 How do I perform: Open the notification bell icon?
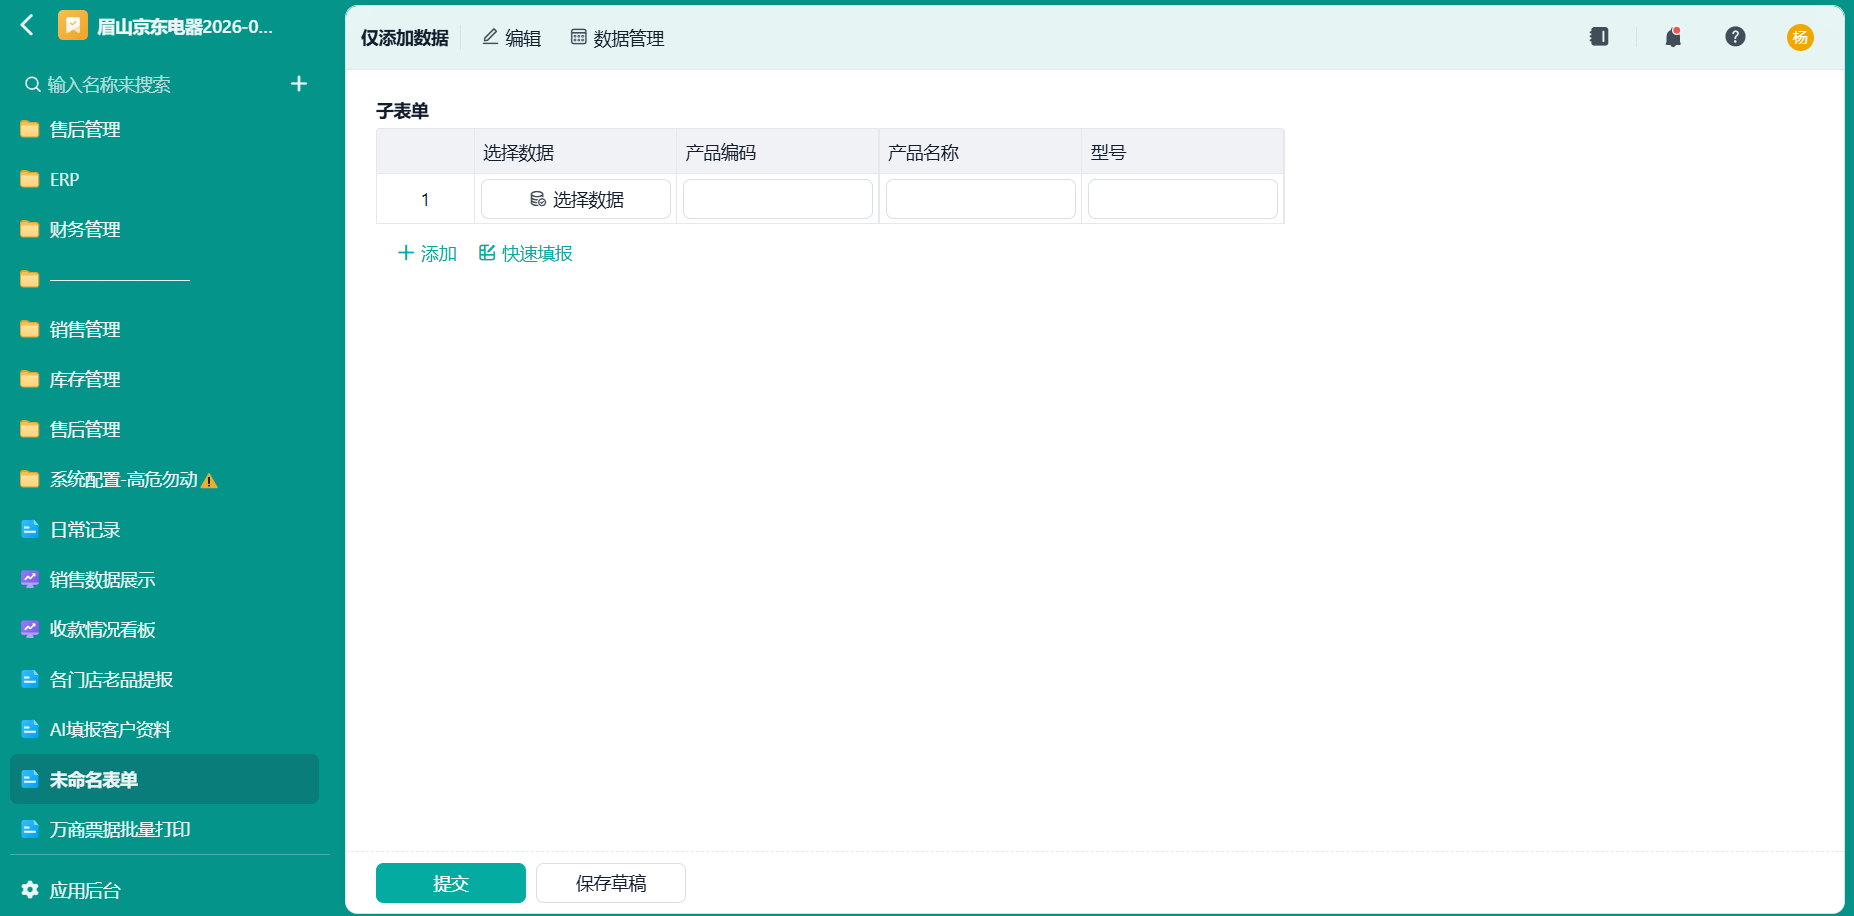point(1673,37)
